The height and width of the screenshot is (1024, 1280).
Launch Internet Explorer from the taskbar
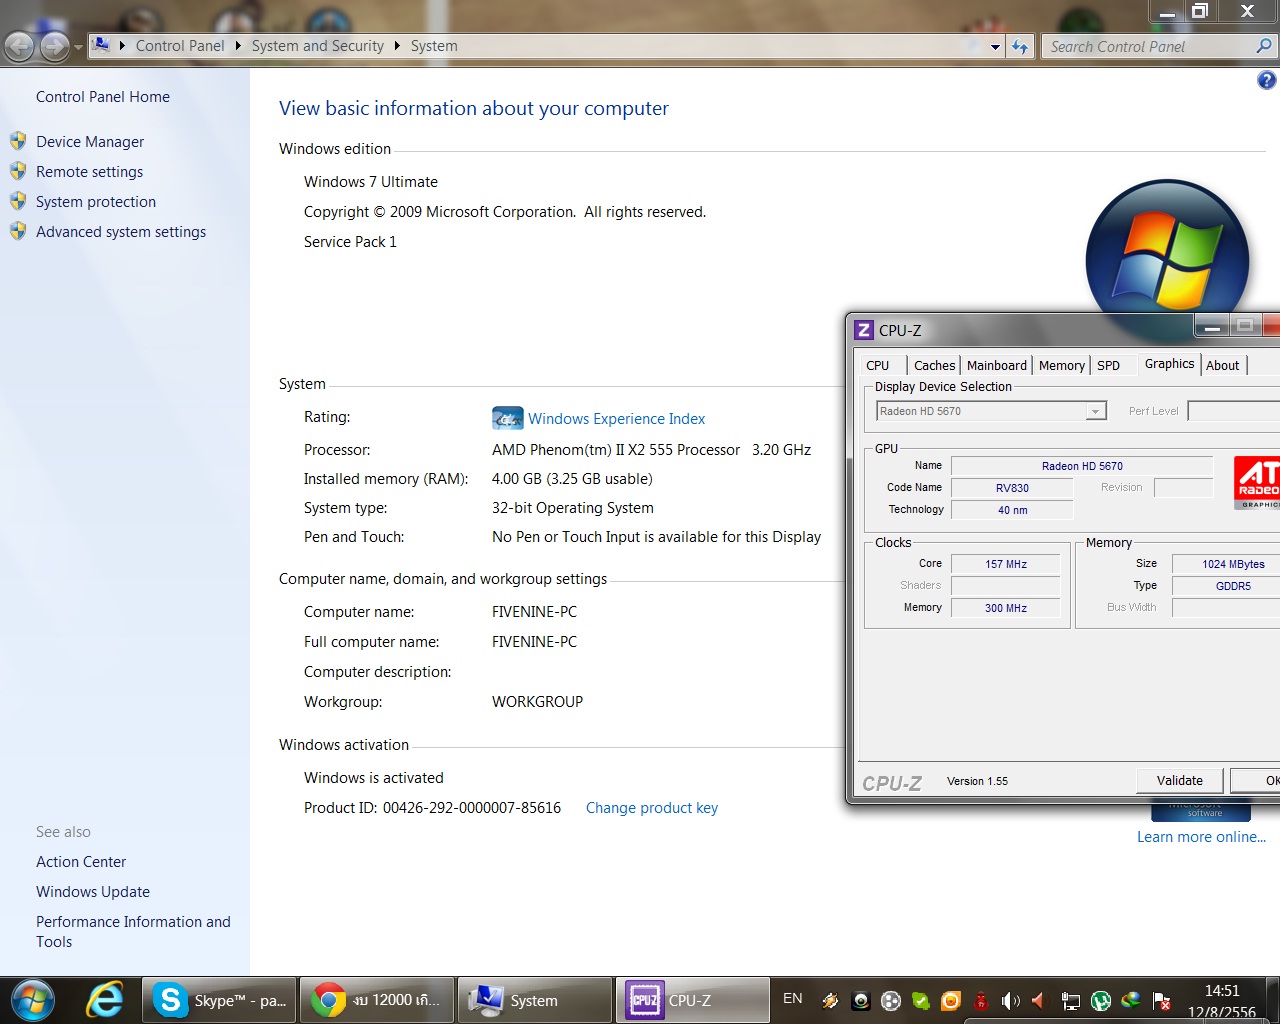pyautogui.click(x=105, y=1000)
